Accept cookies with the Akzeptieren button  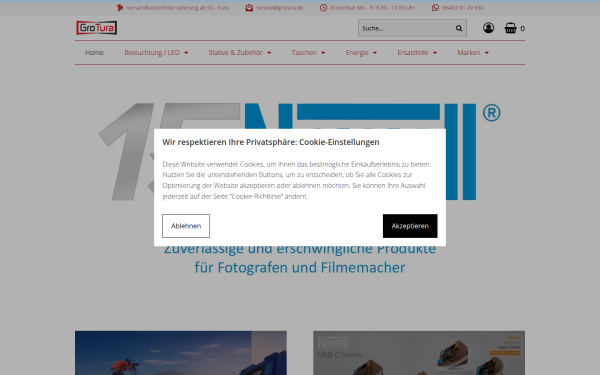410,226
